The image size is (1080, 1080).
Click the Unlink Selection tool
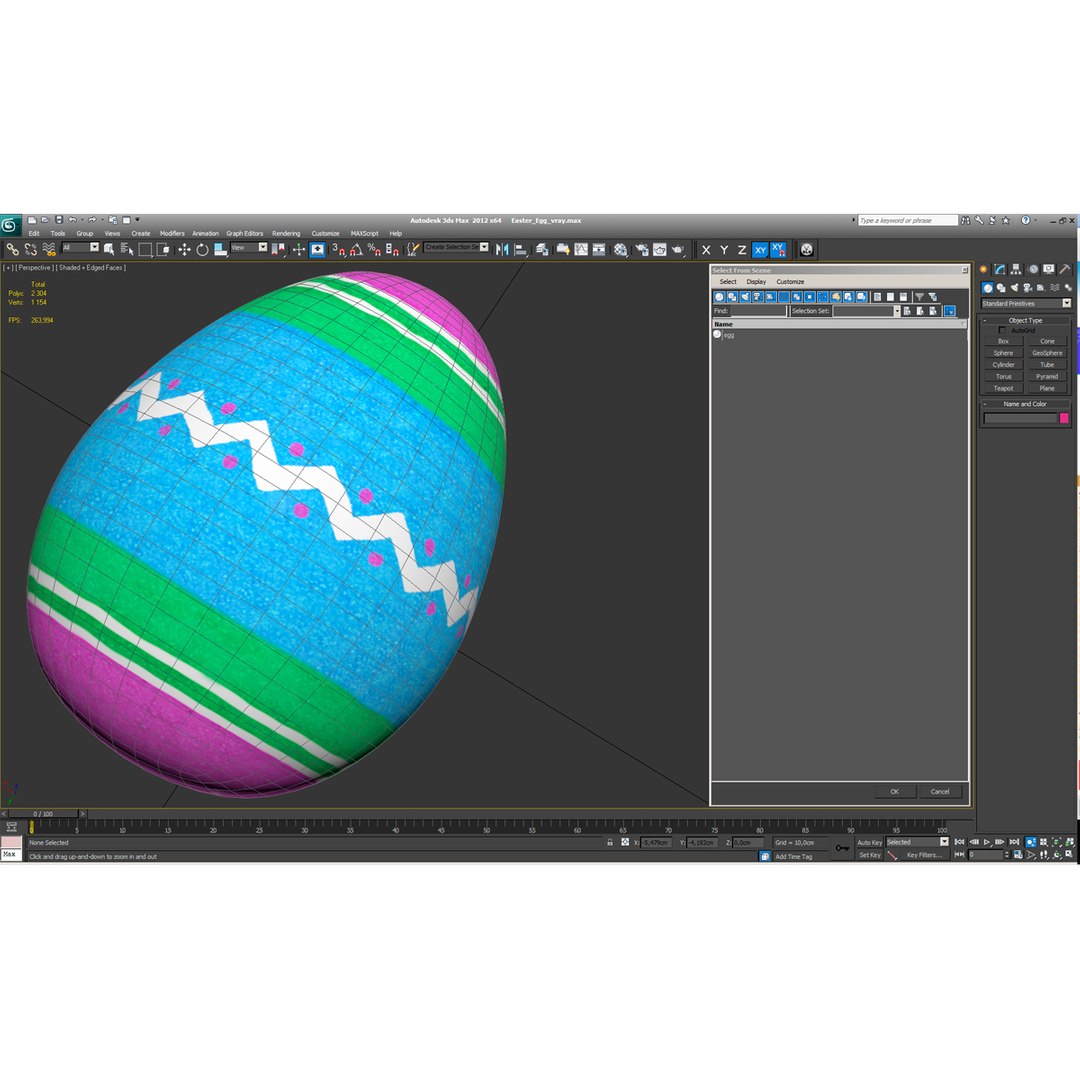pyautogui.click(x=30, y=249)
